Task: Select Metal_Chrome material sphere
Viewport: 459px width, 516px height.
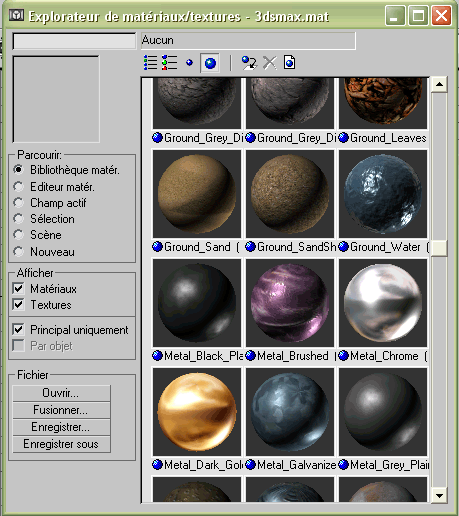Action: pos(383,303)
